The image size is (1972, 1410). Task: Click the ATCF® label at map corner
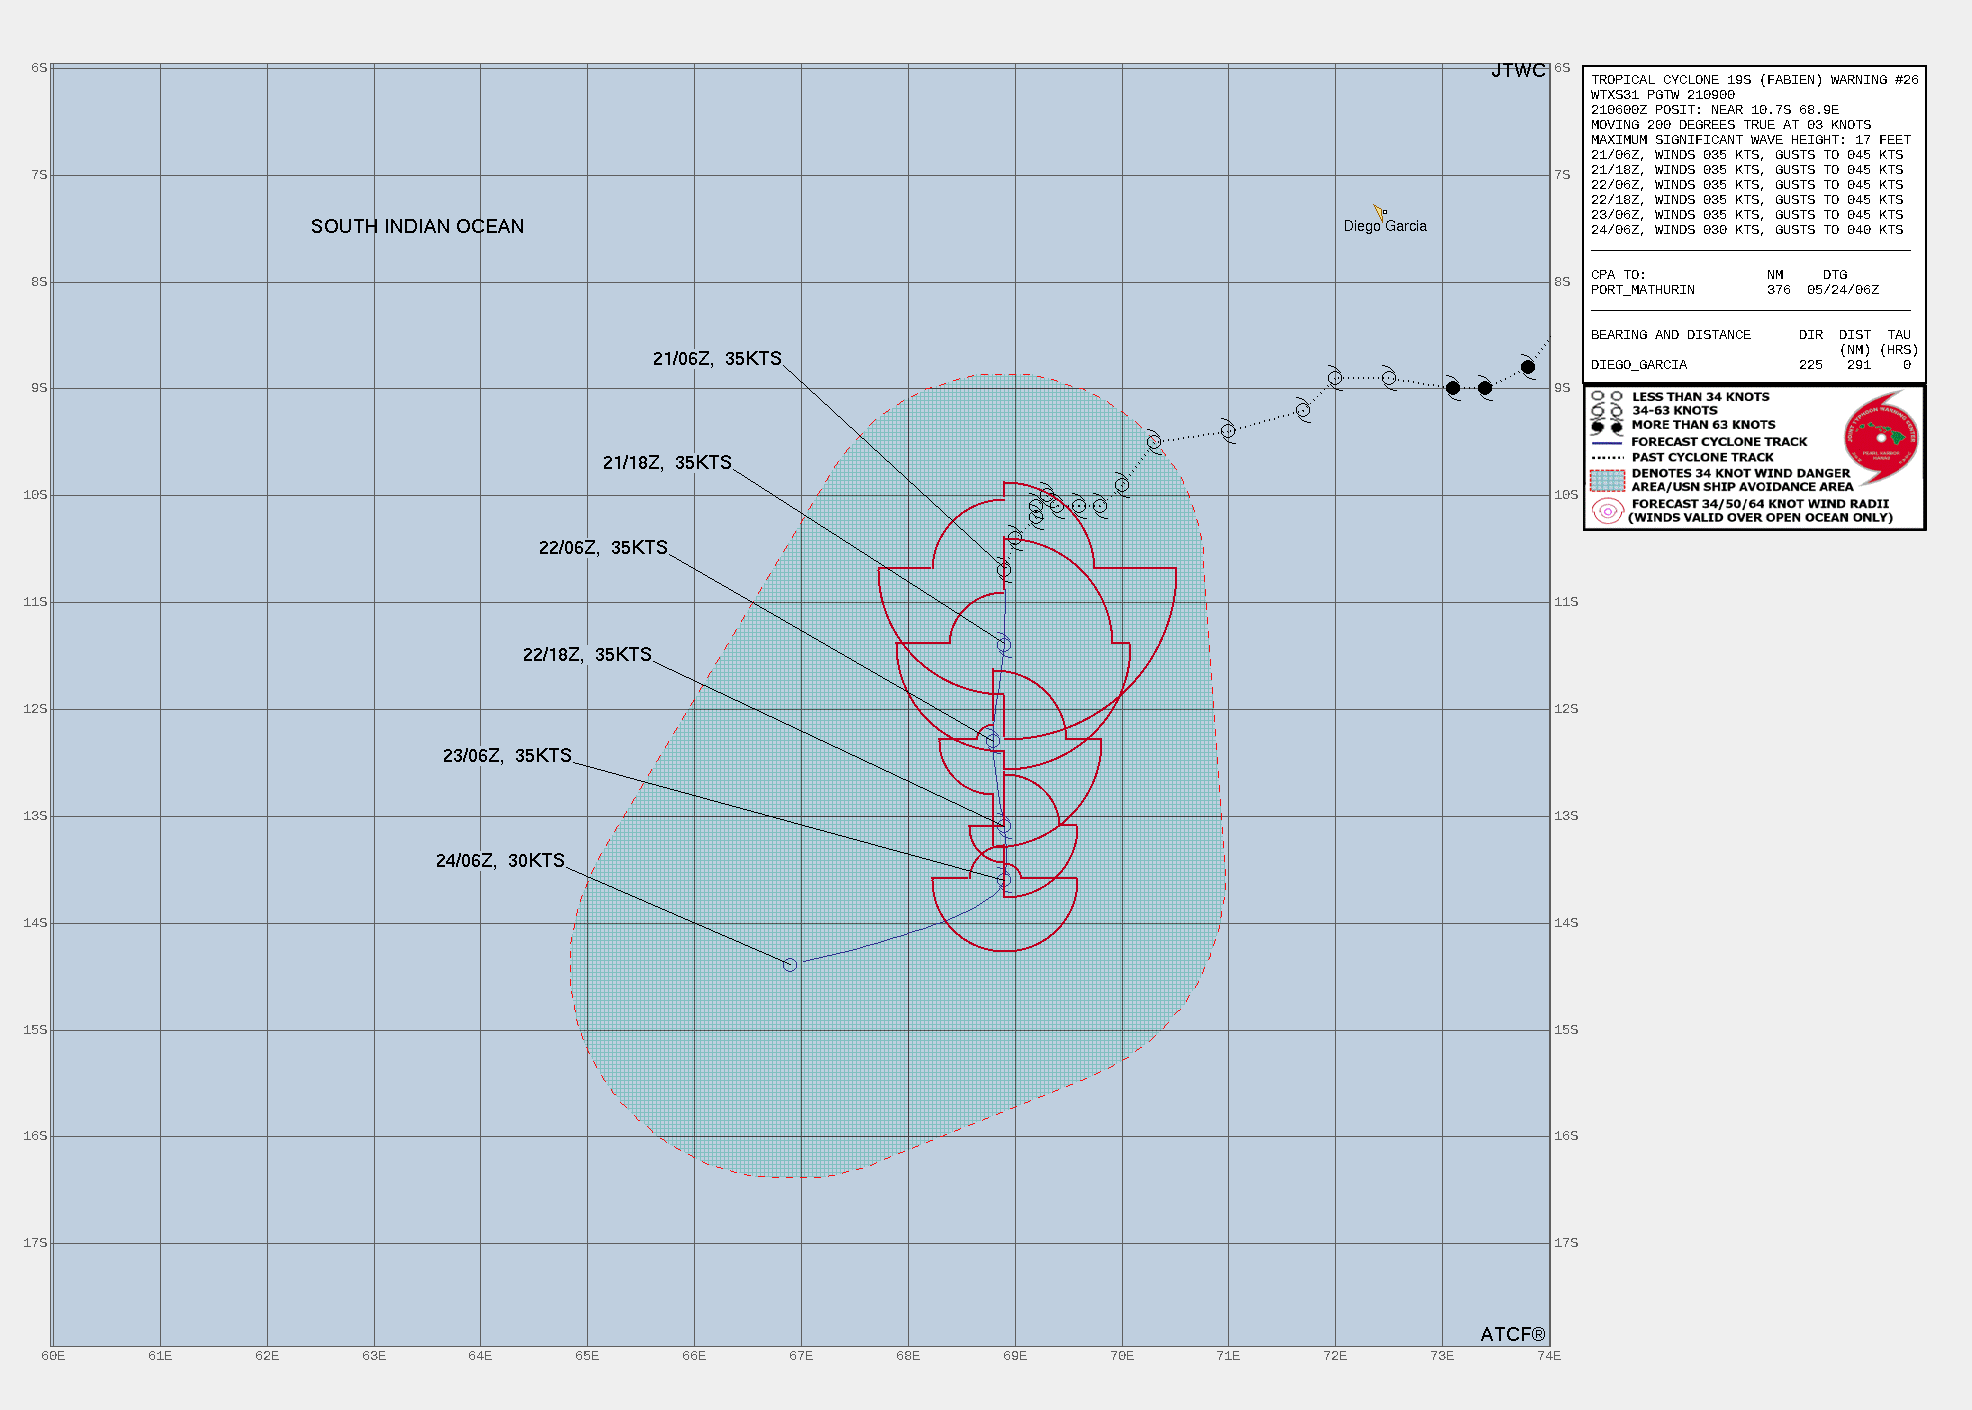1512,1335
